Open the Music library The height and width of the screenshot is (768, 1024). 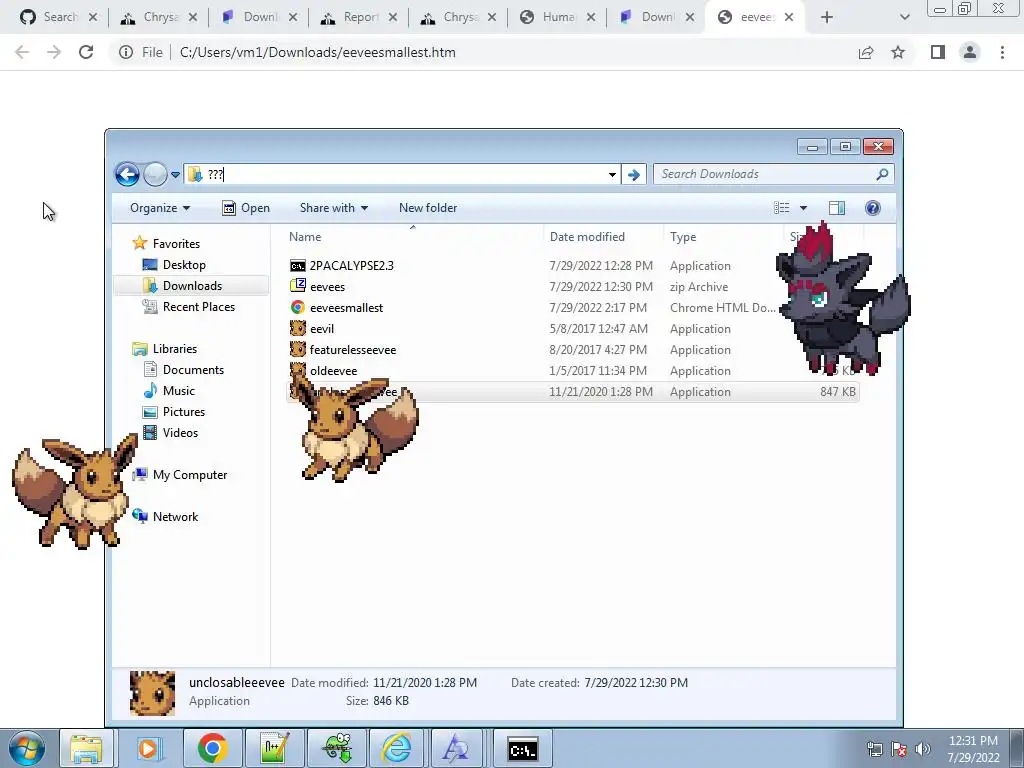tap(178, 391)
